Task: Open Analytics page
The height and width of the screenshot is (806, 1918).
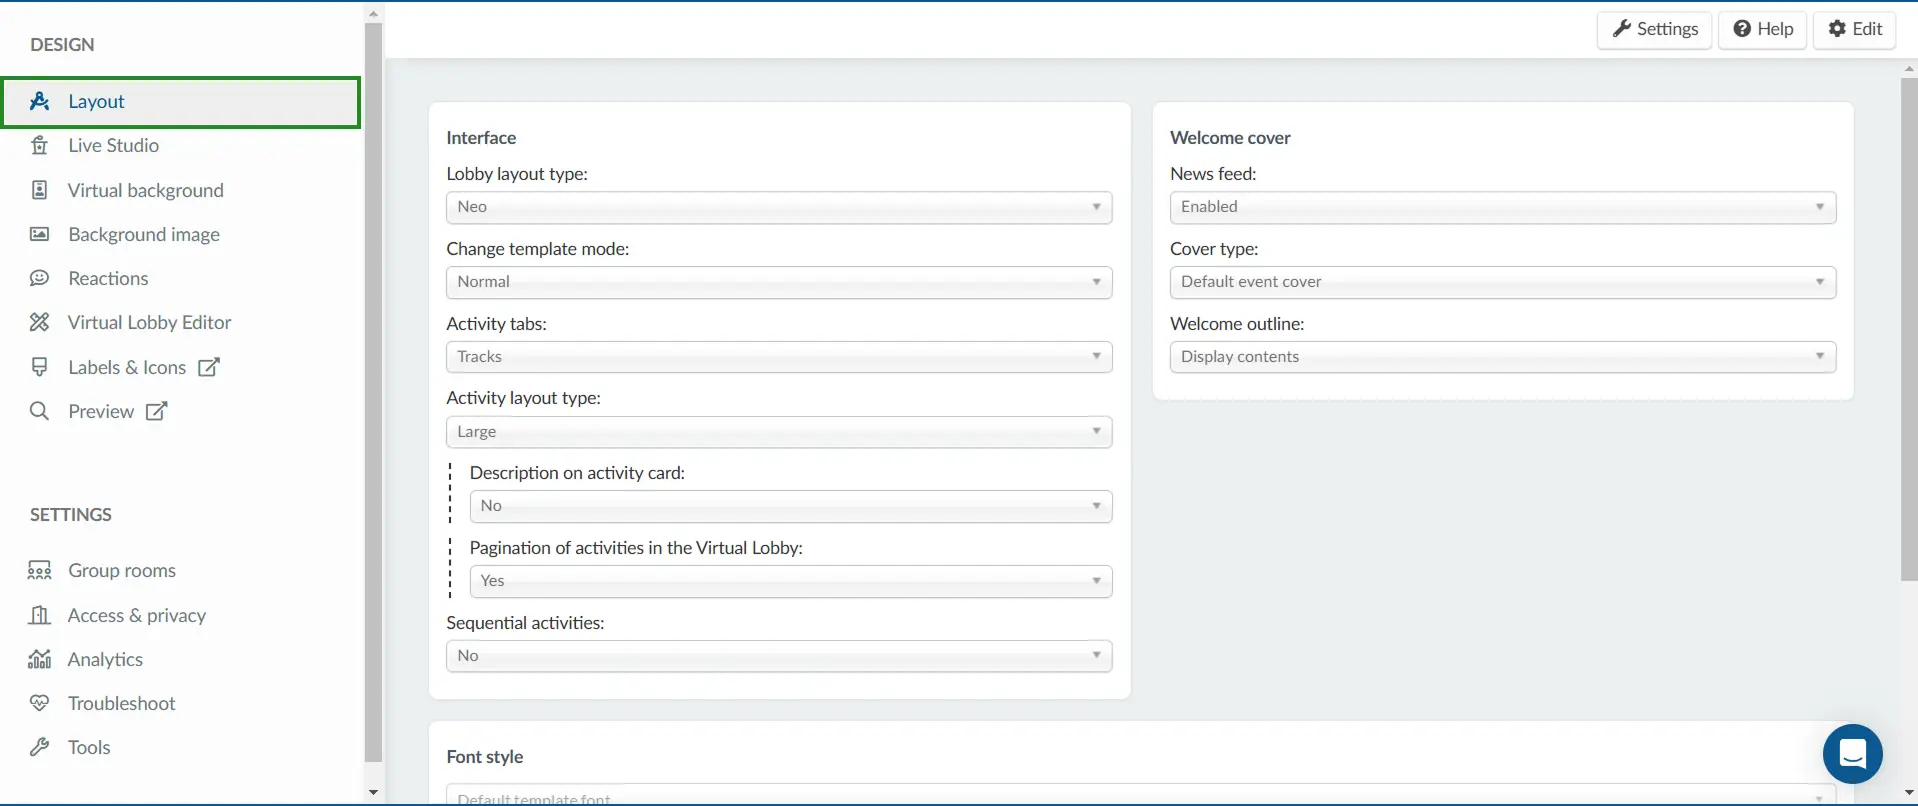Action: pos(105,659)
